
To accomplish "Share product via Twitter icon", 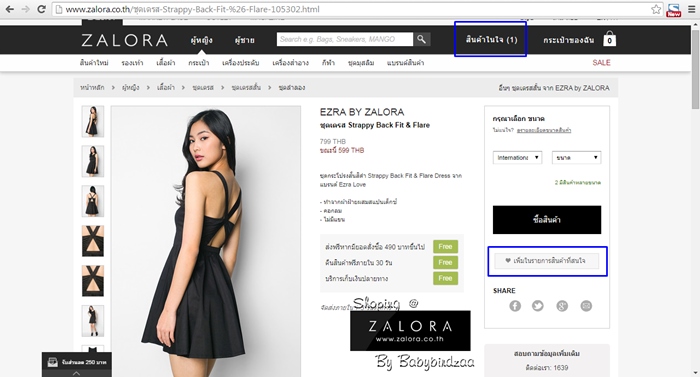I will click(x=538, y=306).
